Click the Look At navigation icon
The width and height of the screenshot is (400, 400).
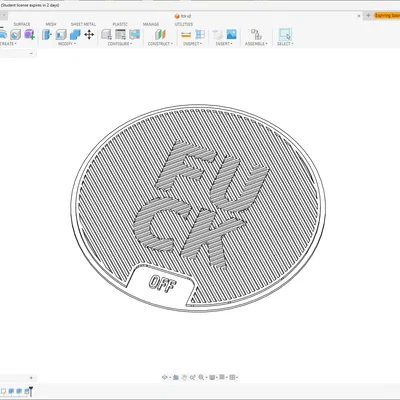pos(176,377)
